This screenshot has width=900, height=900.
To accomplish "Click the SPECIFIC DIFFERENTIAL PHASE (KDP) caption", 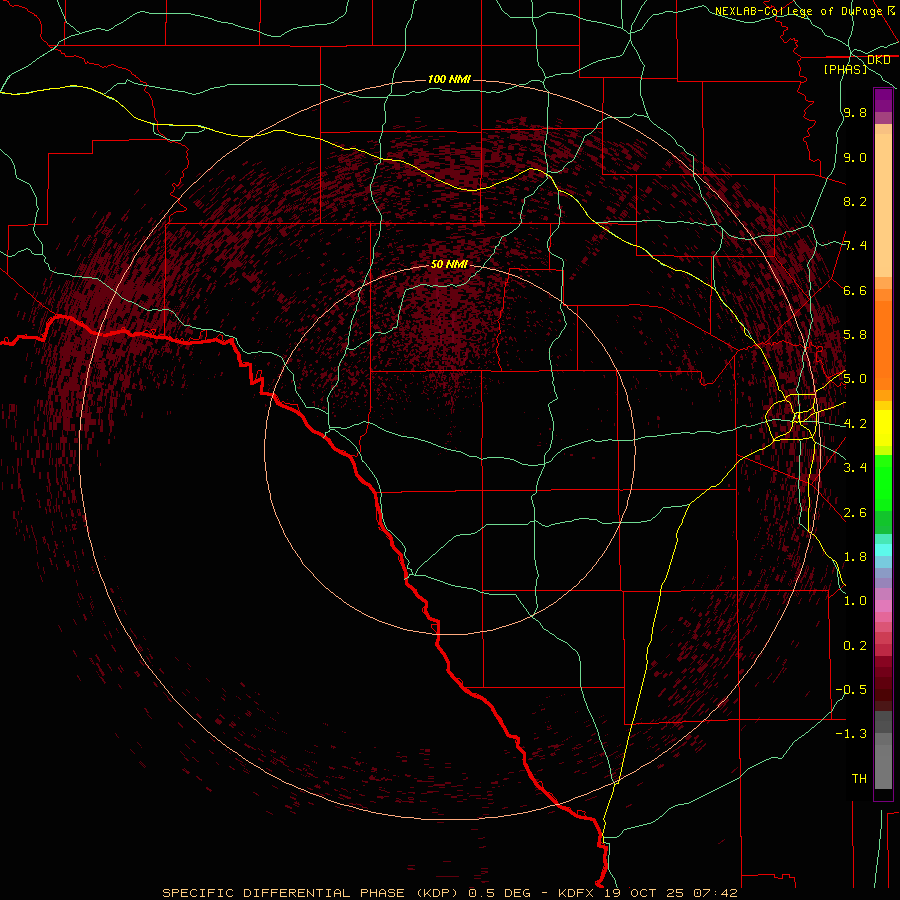I will pos(312,893).
